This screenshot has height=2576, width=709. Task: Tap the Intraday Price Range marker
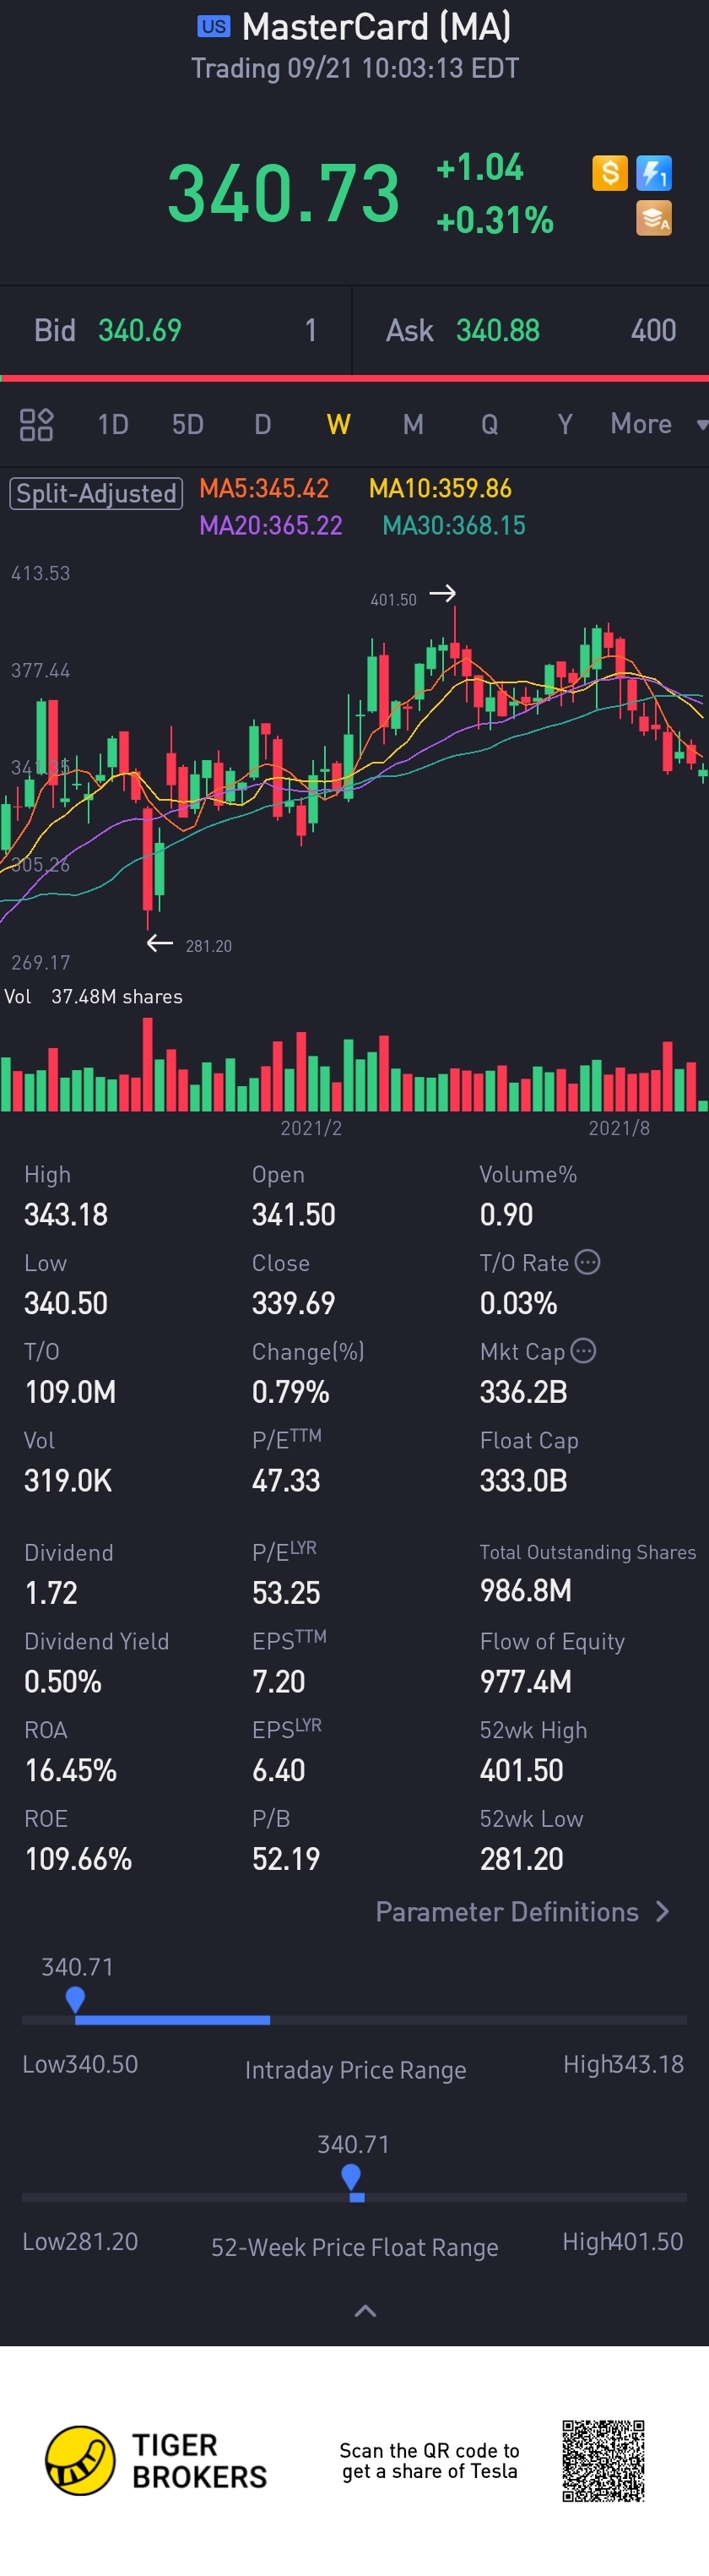(x=75, y=1999)
